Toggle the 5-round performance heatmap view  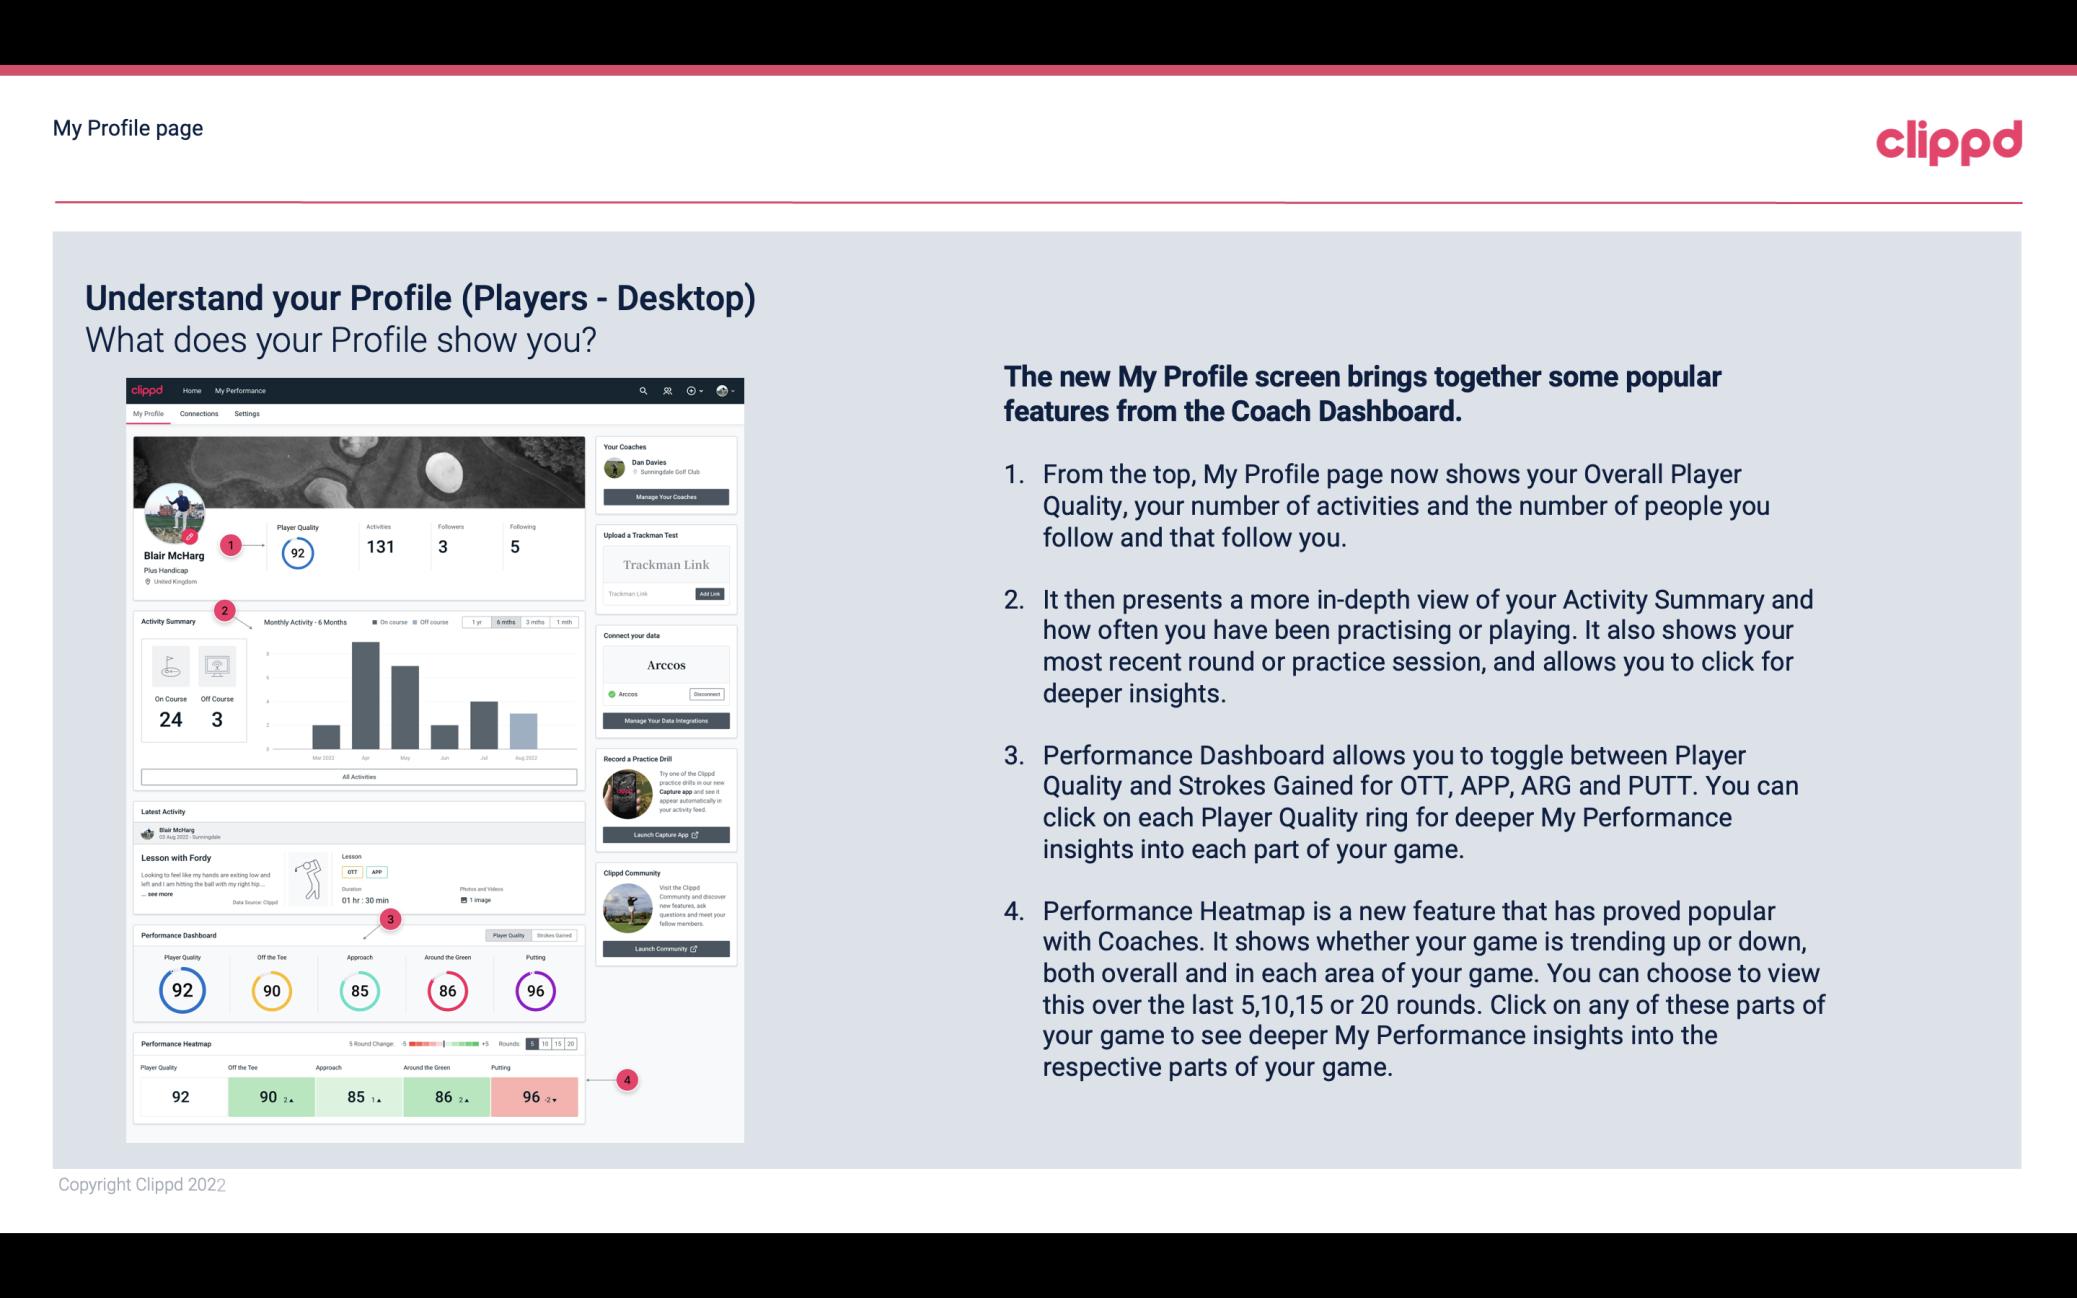coord(537,1044)
